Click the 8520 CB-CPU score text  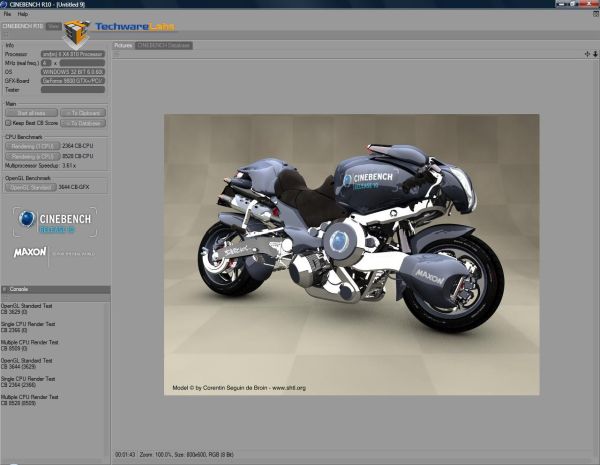(78, 156)
